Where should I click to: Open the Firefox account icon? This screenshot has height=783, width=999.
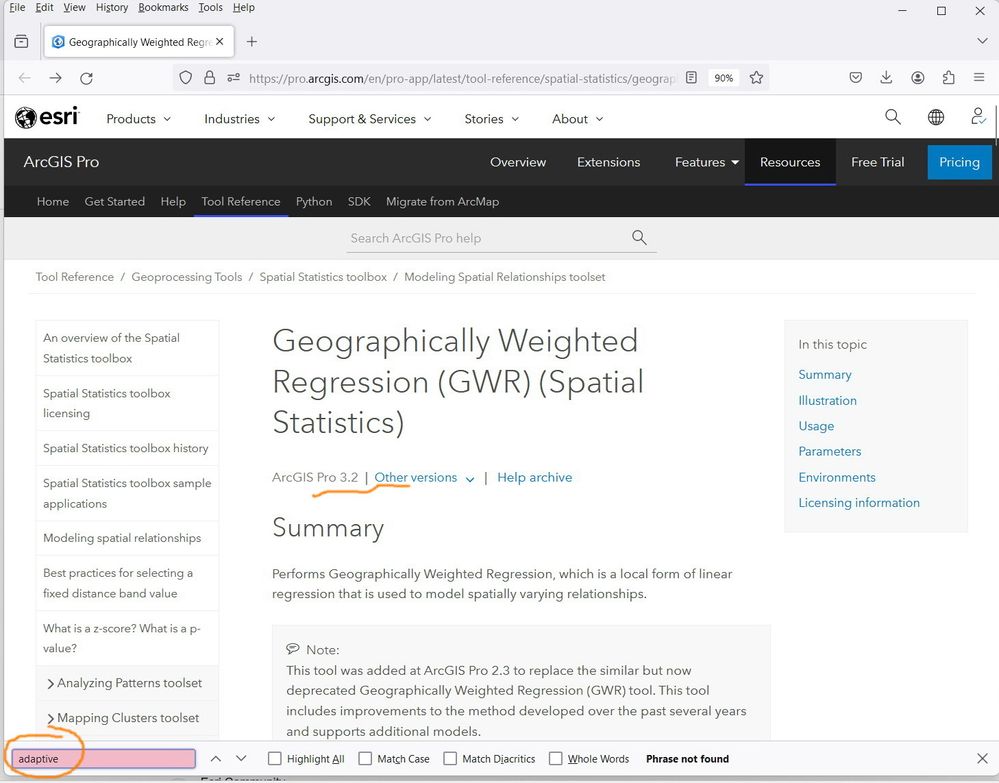click(x=917, y=78)
